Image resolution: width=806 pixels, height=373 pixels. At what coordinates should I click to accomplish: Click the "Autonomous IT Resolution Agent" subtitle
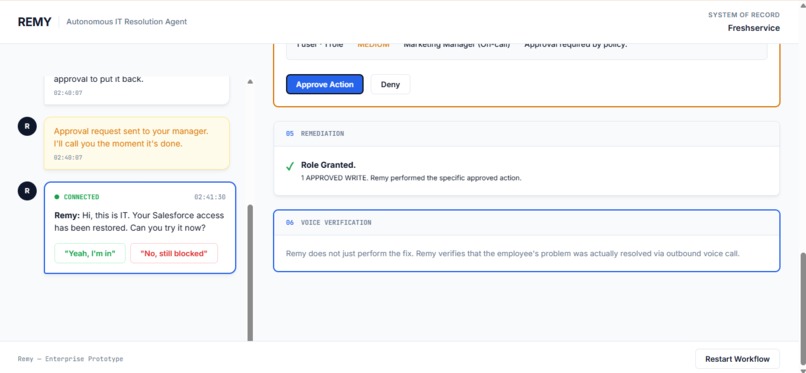[x=126, y=22]
